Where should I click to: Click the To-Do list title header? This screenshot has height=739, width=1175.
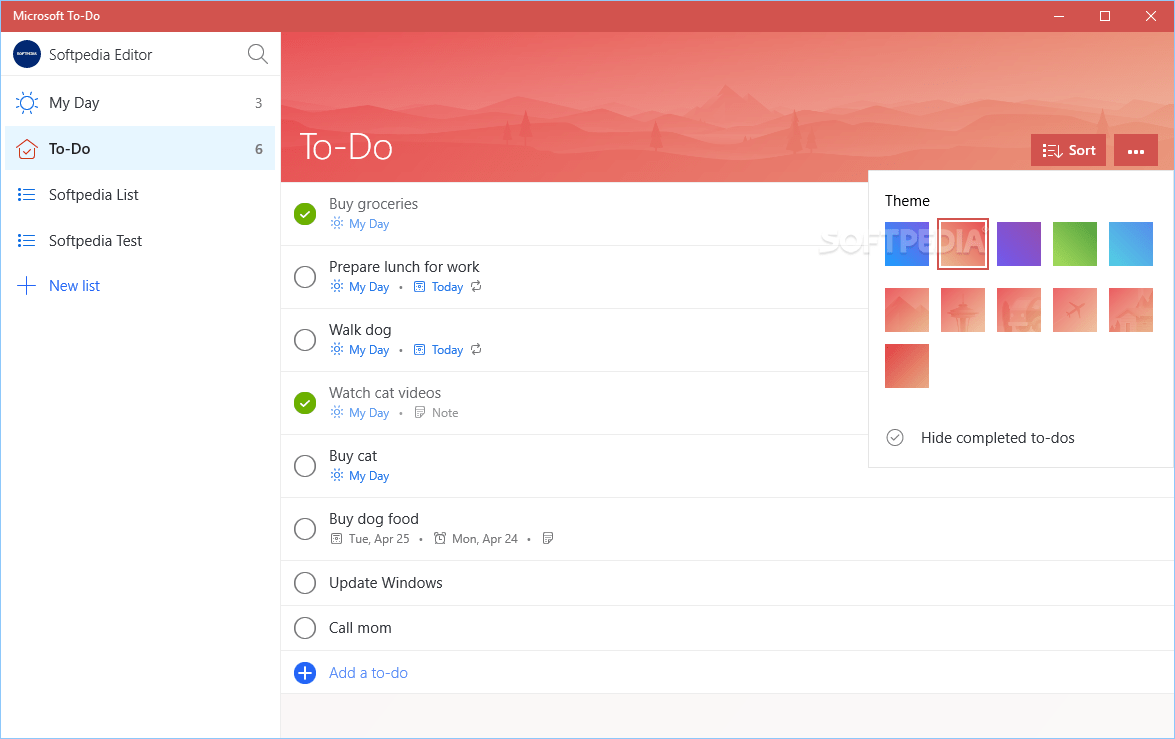tap(346, 147)
